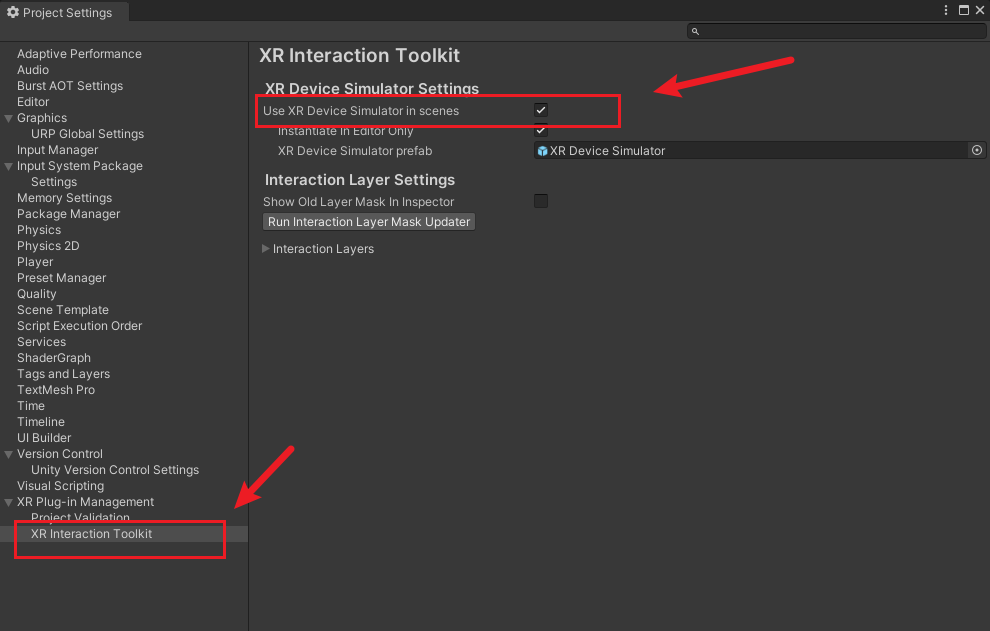This screenshot has width=990, height=631.
Task: Open ShaderGraph settings
Action: 54,358
